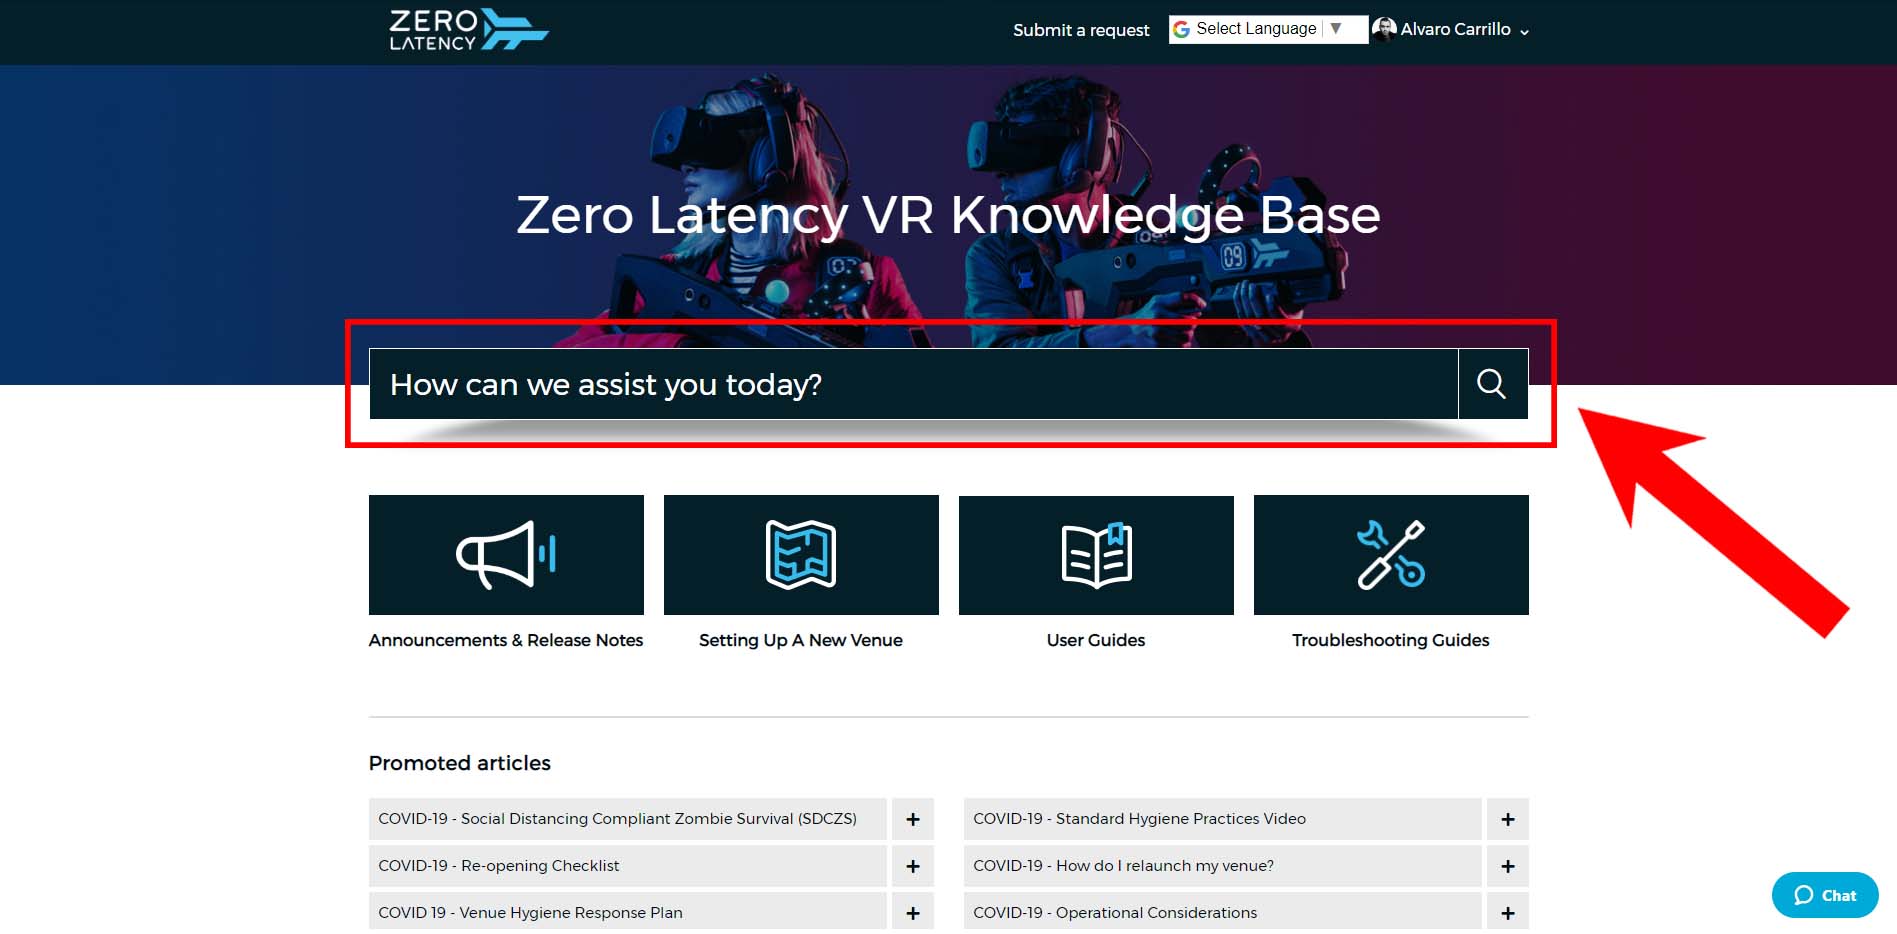Open Alvaro Carrillo user menu
This screenshot has height=934, width=1897.
click(x=1452, y=30)
